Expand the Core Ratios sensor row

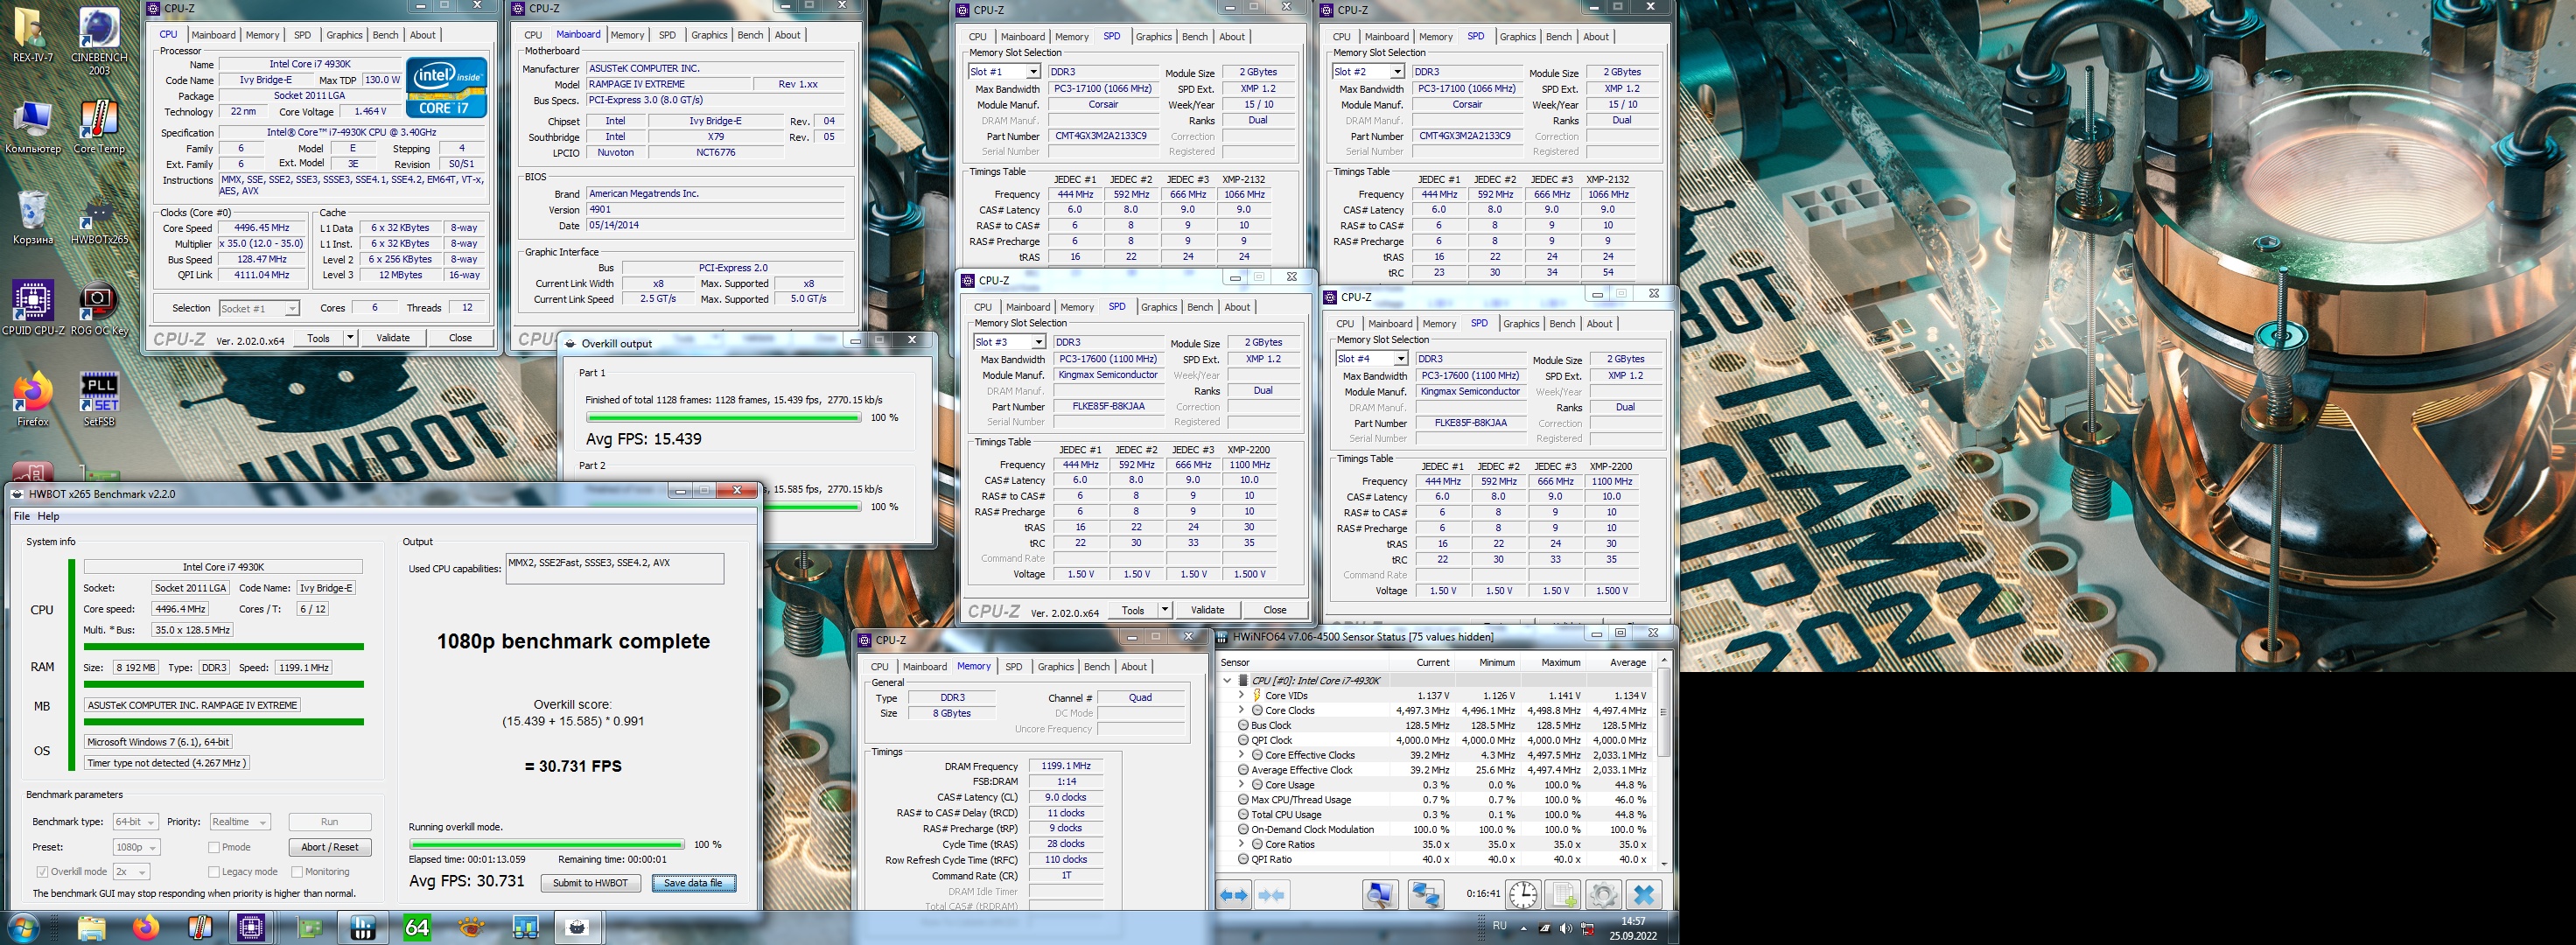[x=1242, y=844]
